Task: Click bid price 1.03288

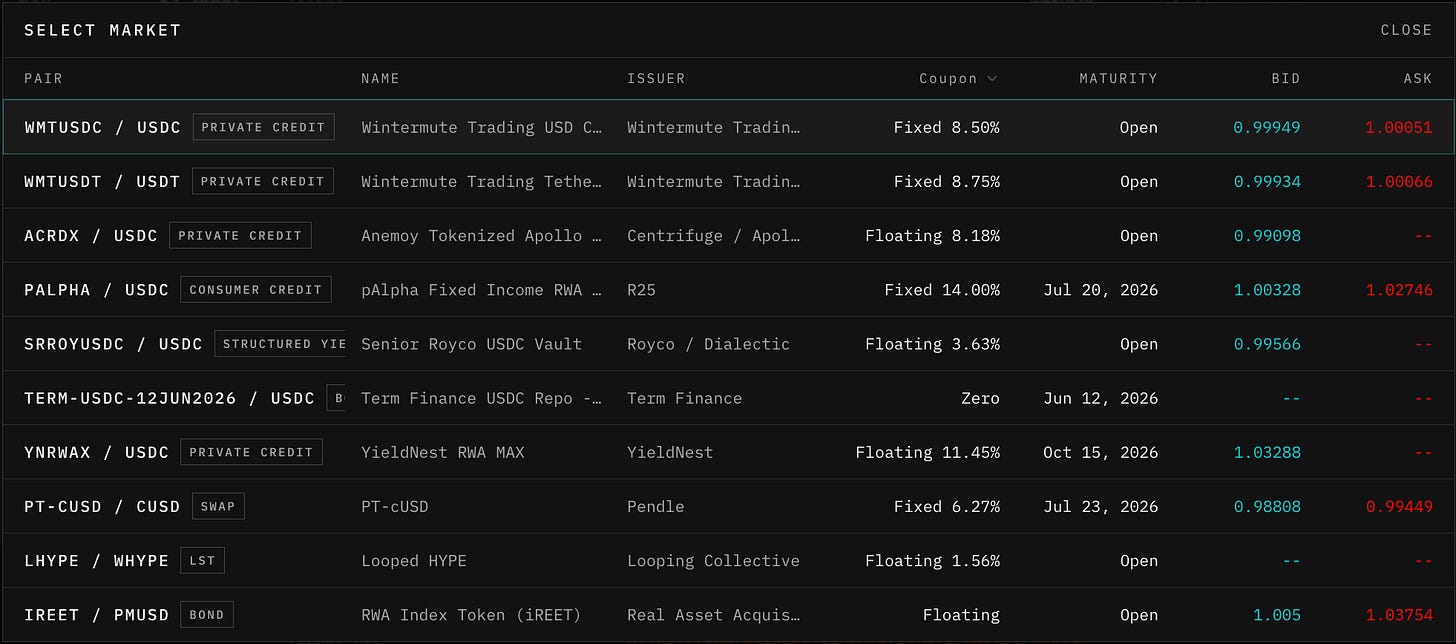Action: coord(1267,452)
